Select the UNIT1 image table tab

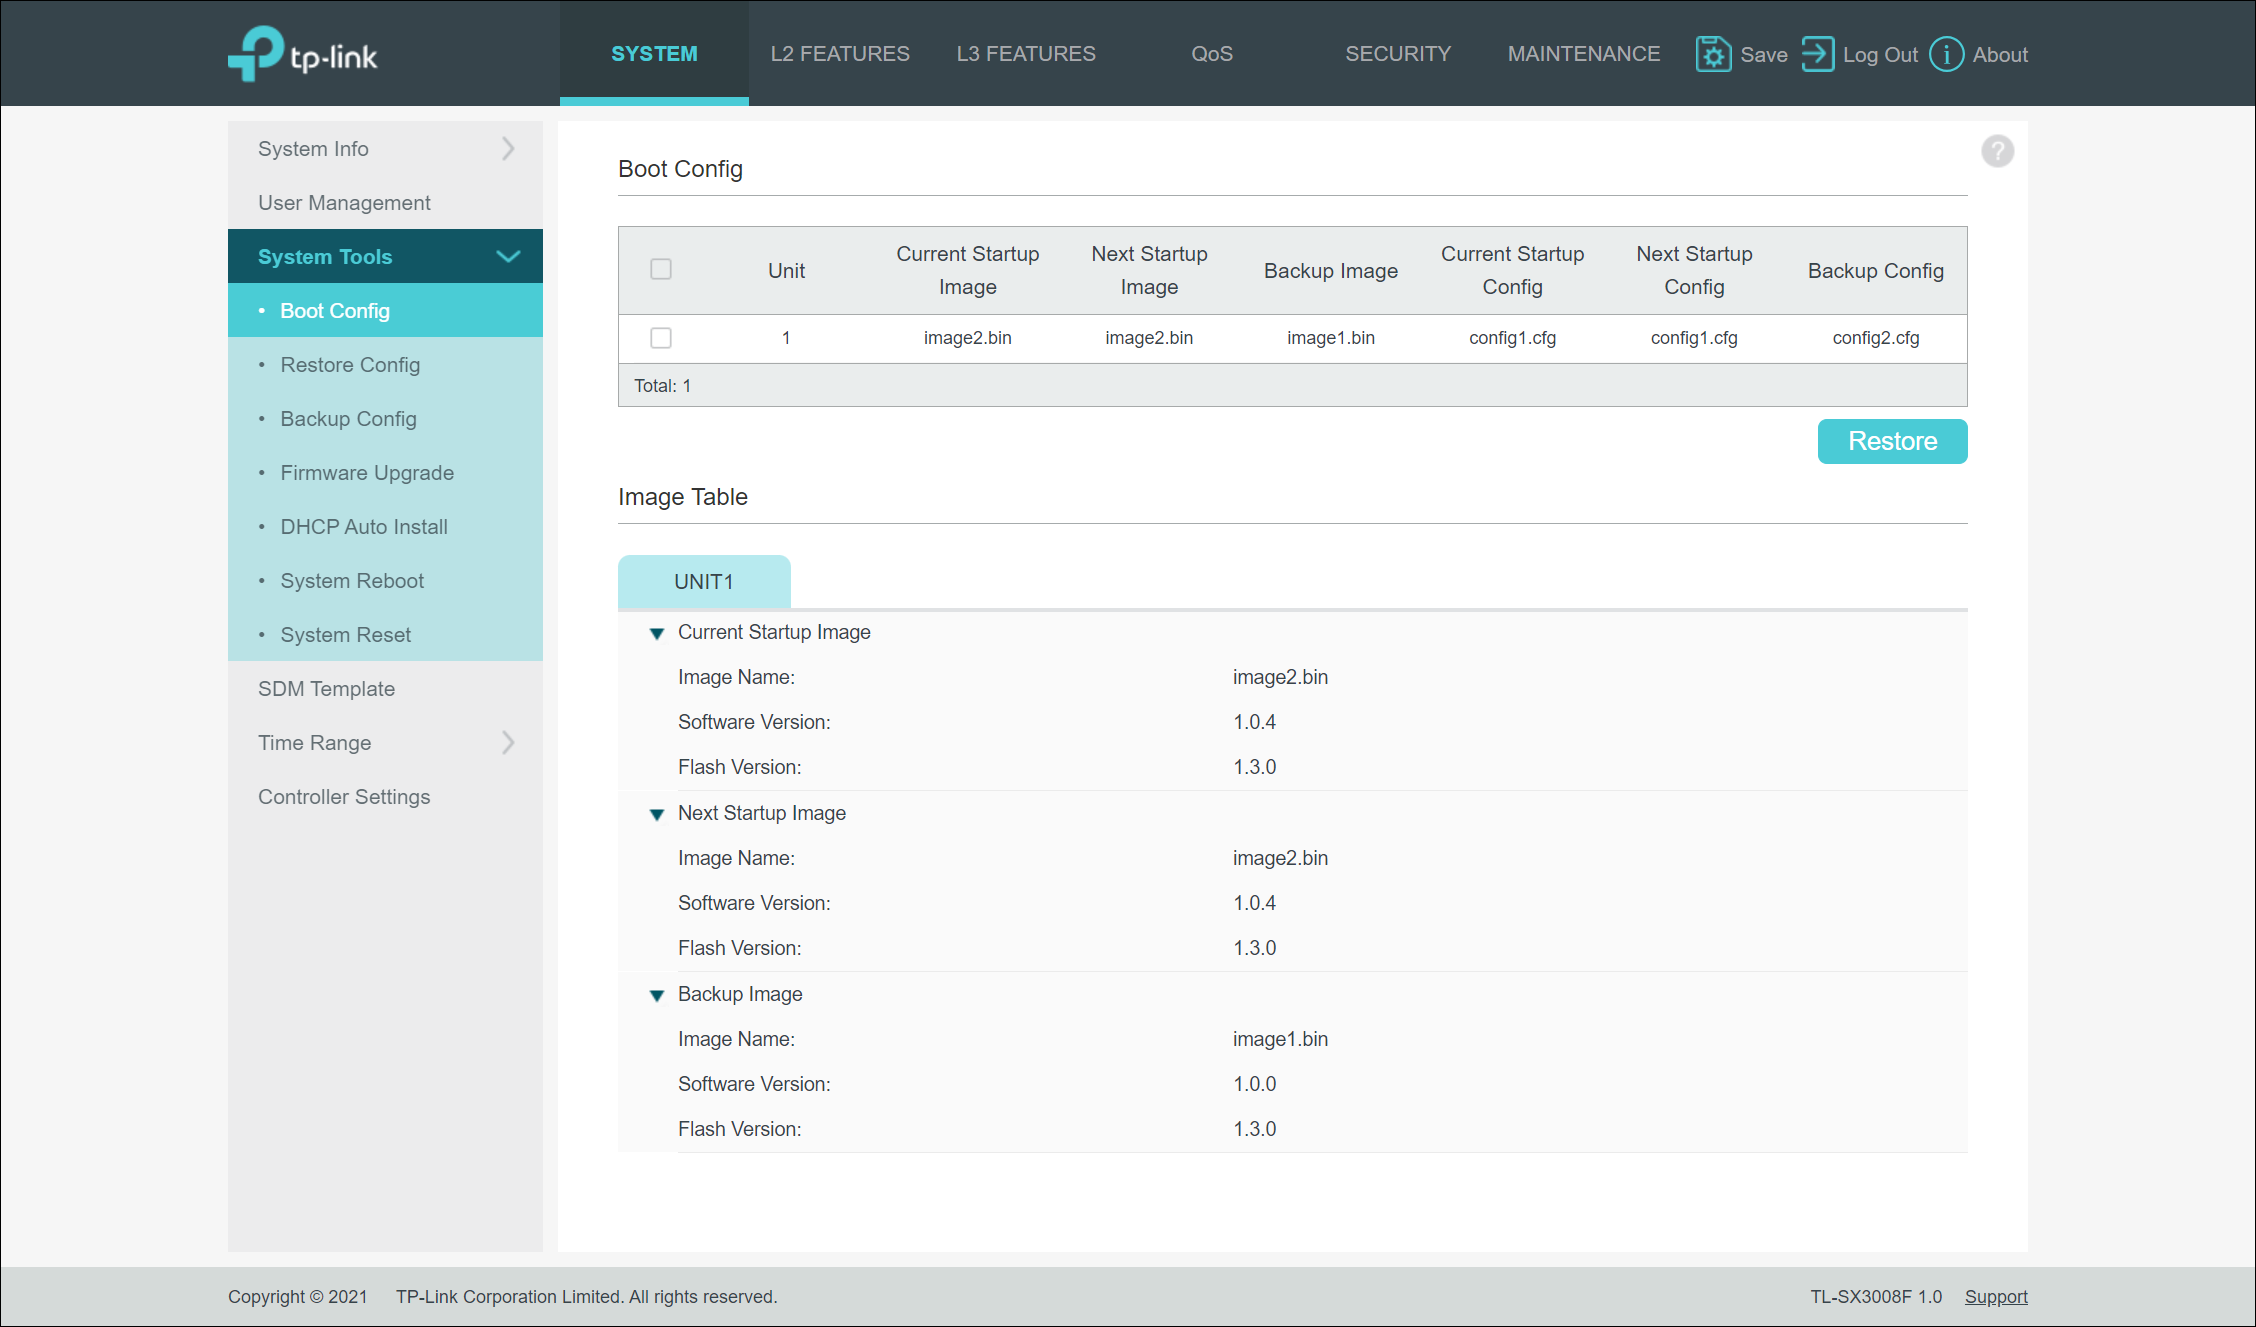tap(704, 582)
